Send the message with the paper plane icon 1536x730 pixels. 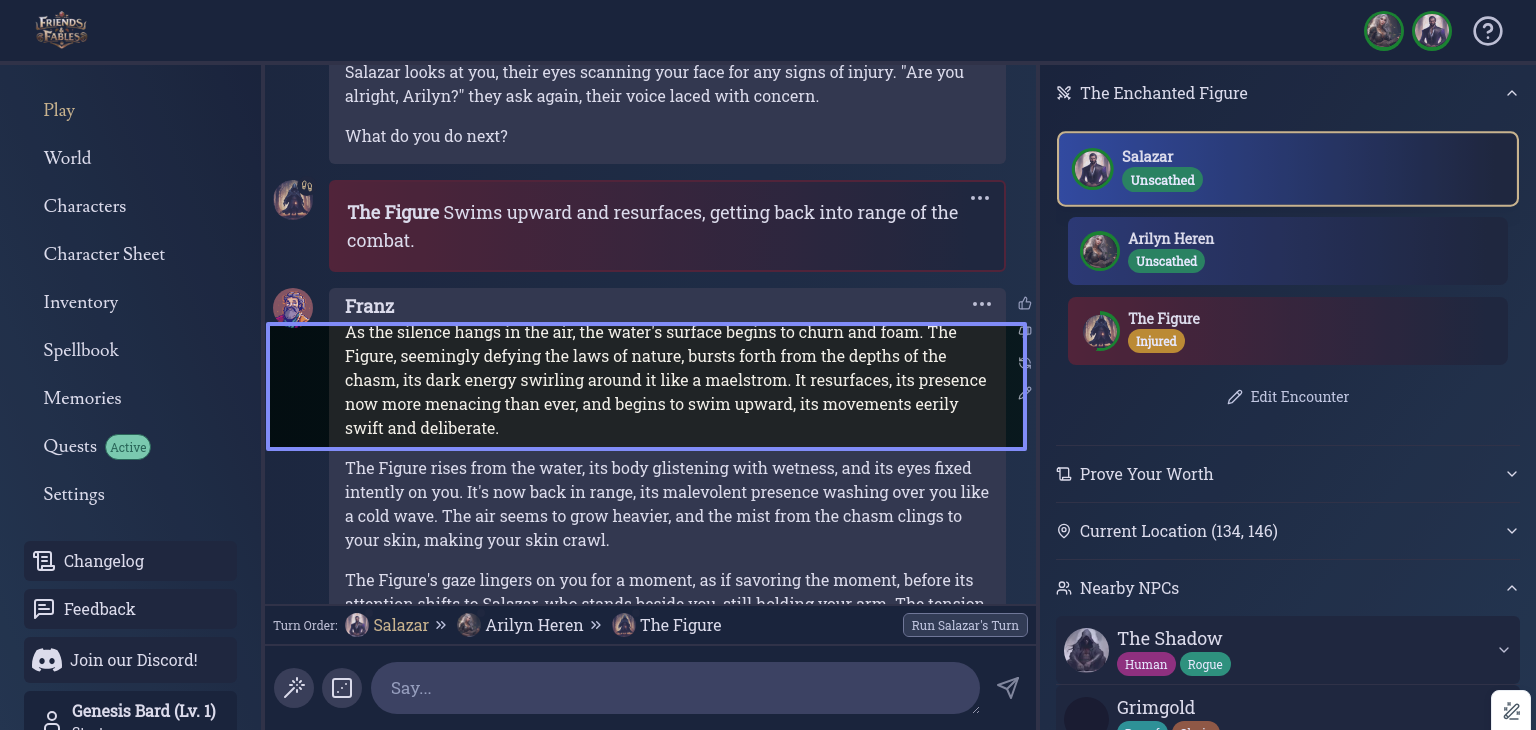(1008, 687)
